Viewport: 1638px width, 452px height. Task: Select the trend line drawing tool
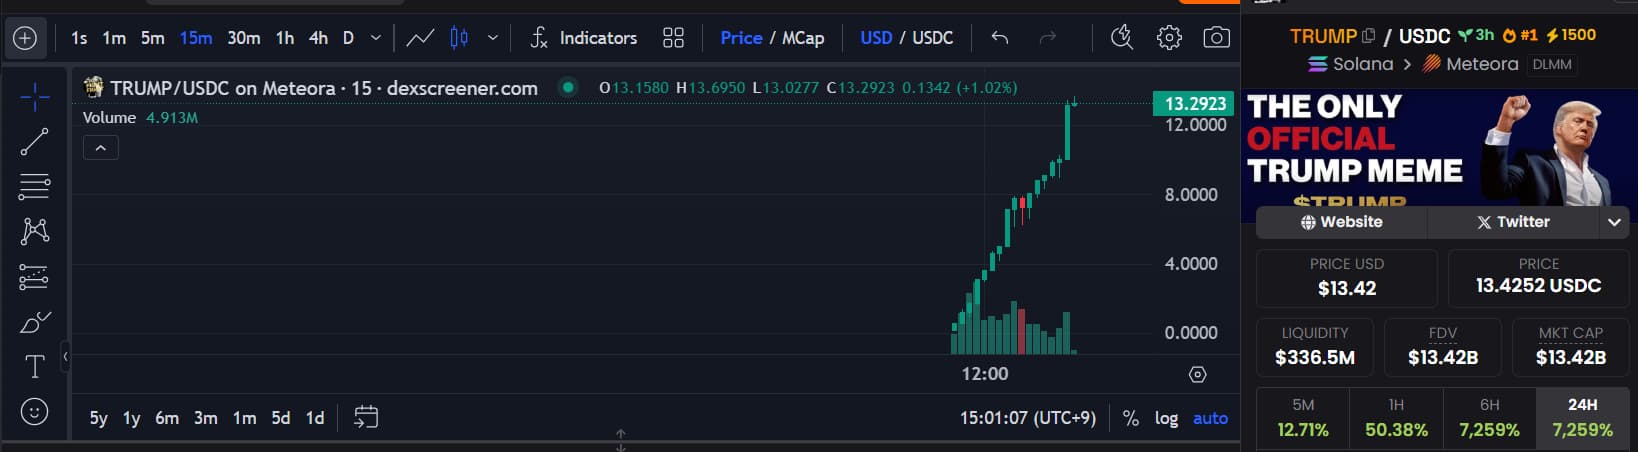point(34,142)
